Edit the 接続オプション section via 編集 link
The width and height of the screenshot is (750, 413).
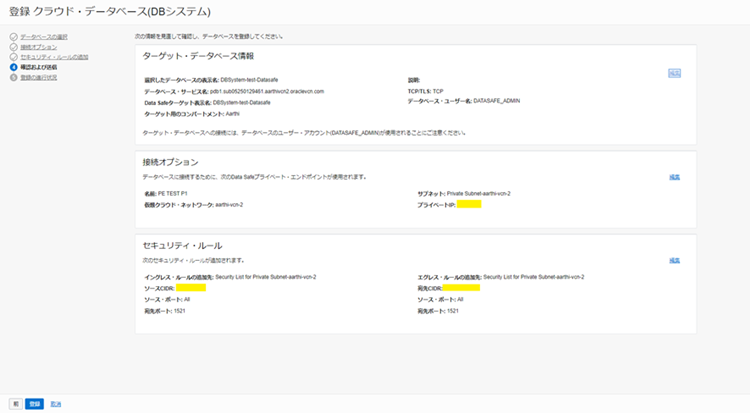tap(674, 177)
